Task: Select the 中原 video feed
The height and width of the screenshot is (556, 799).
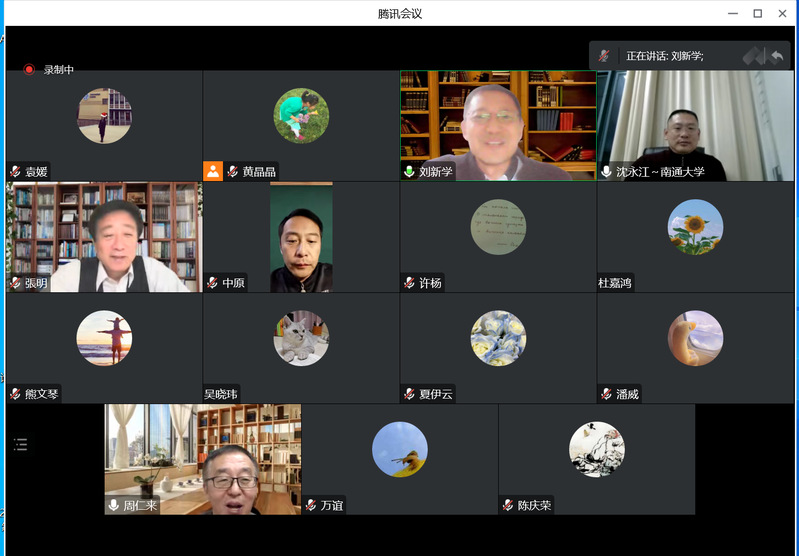Action: (x=301, y=235)
